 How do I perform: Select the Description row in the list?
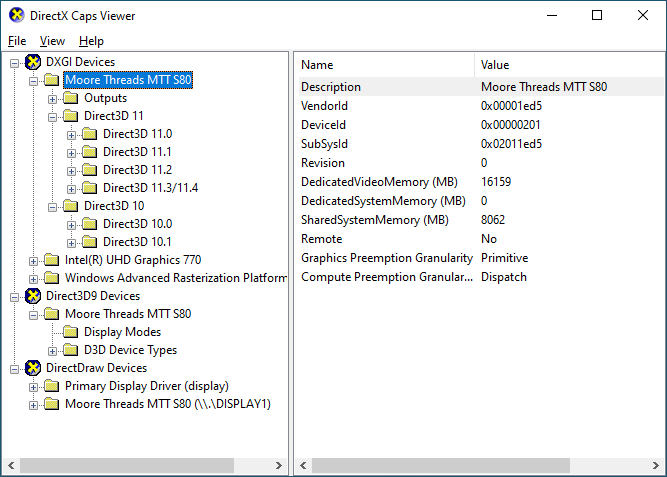(481, 87)
